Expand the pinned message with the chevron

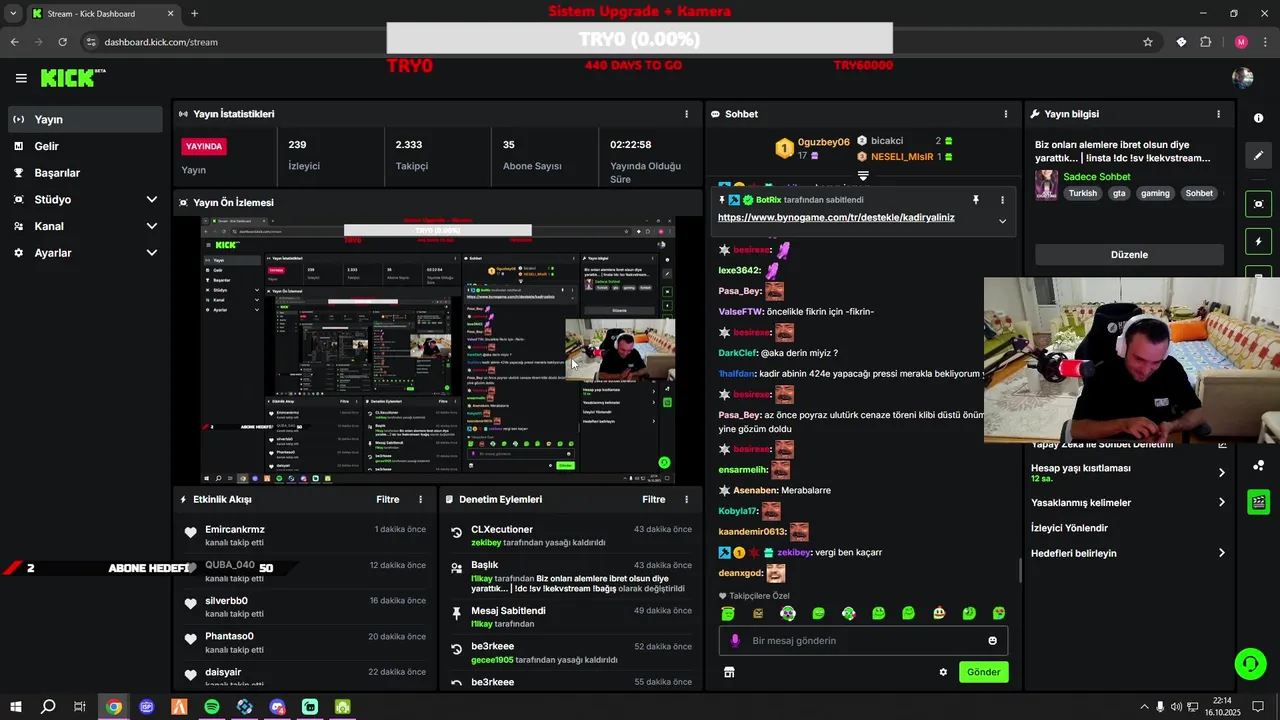click(1002, 221)
